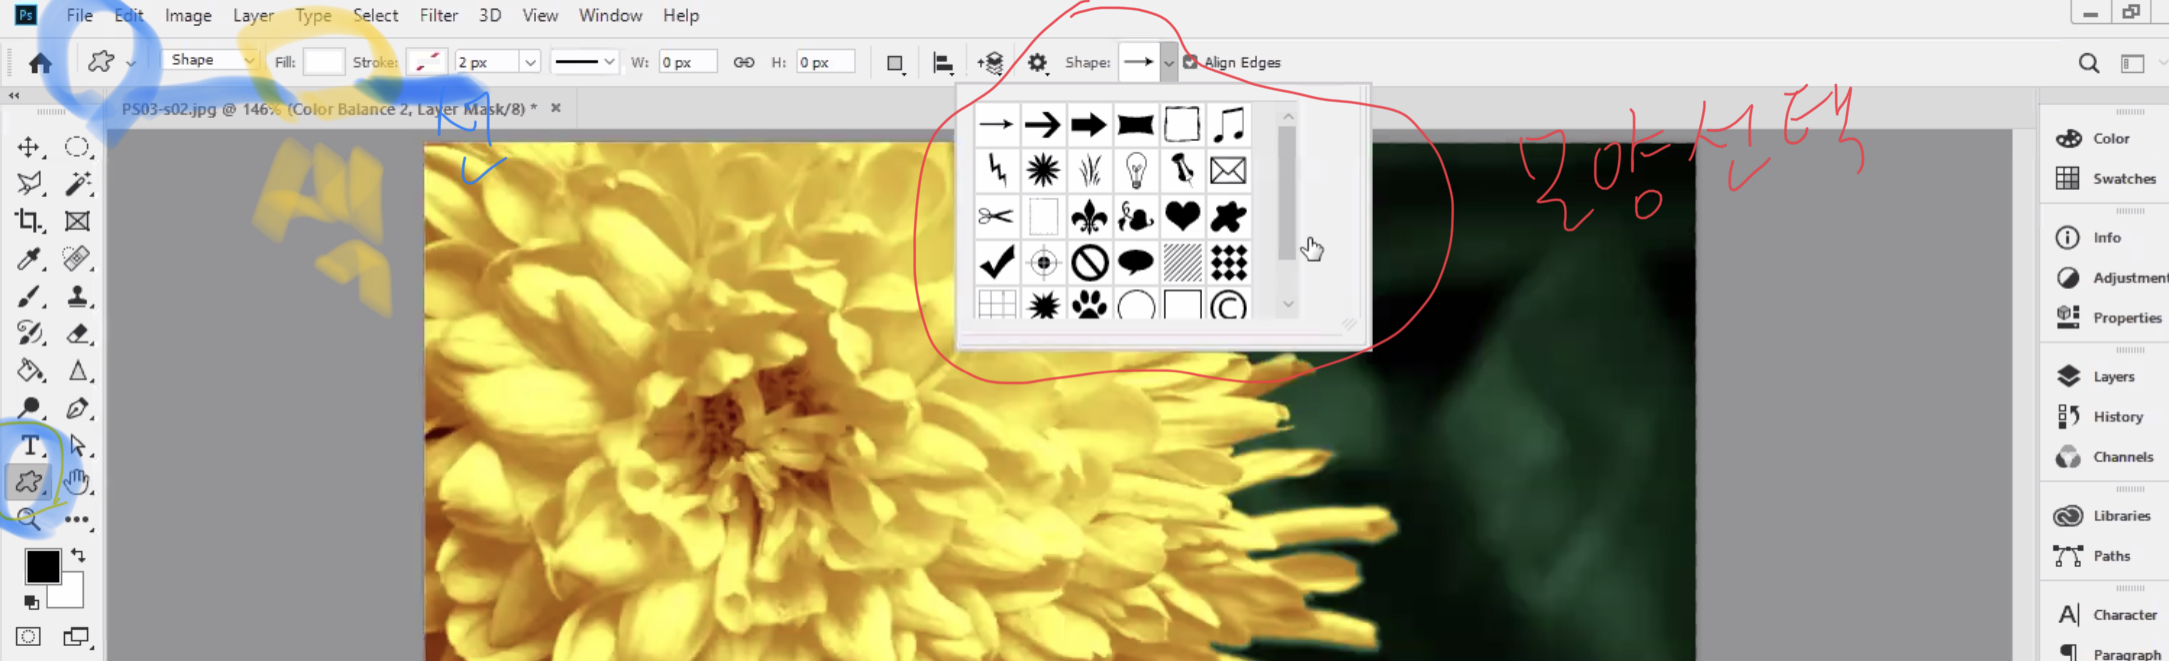This screenshot has height=661, width=2169.
Task: Select the Eyedropper tool
Action: [29, 259]
